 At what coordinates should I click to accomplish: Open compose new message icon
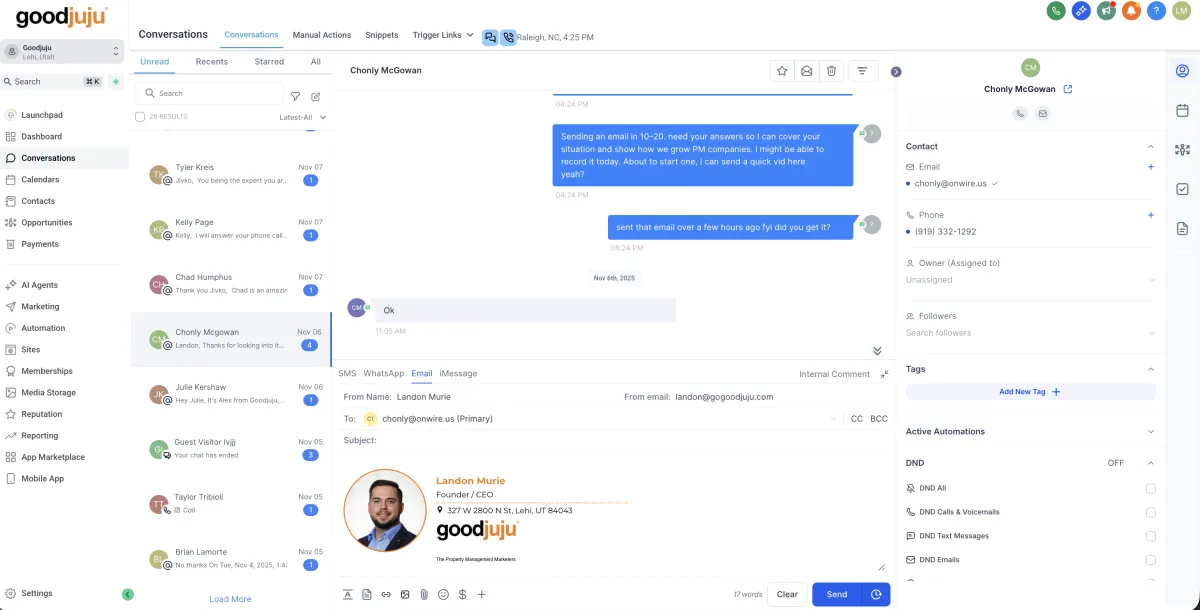tap(316, 97)
